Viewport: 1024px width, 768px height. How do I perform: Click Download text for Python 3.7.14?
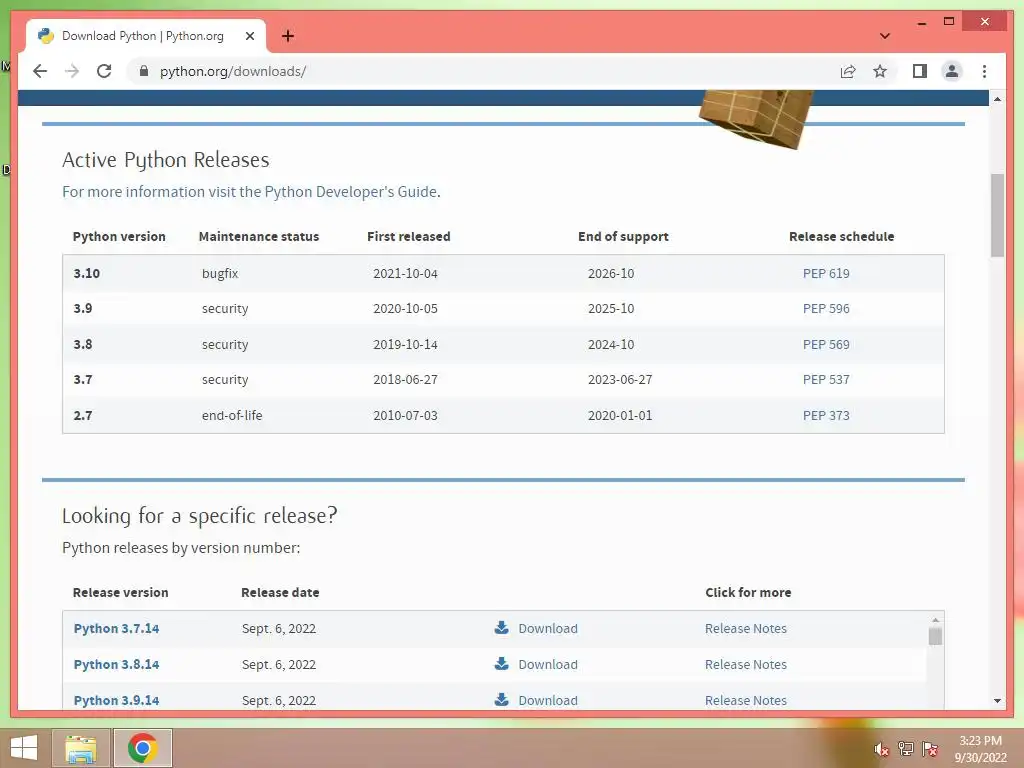point(548,628)
